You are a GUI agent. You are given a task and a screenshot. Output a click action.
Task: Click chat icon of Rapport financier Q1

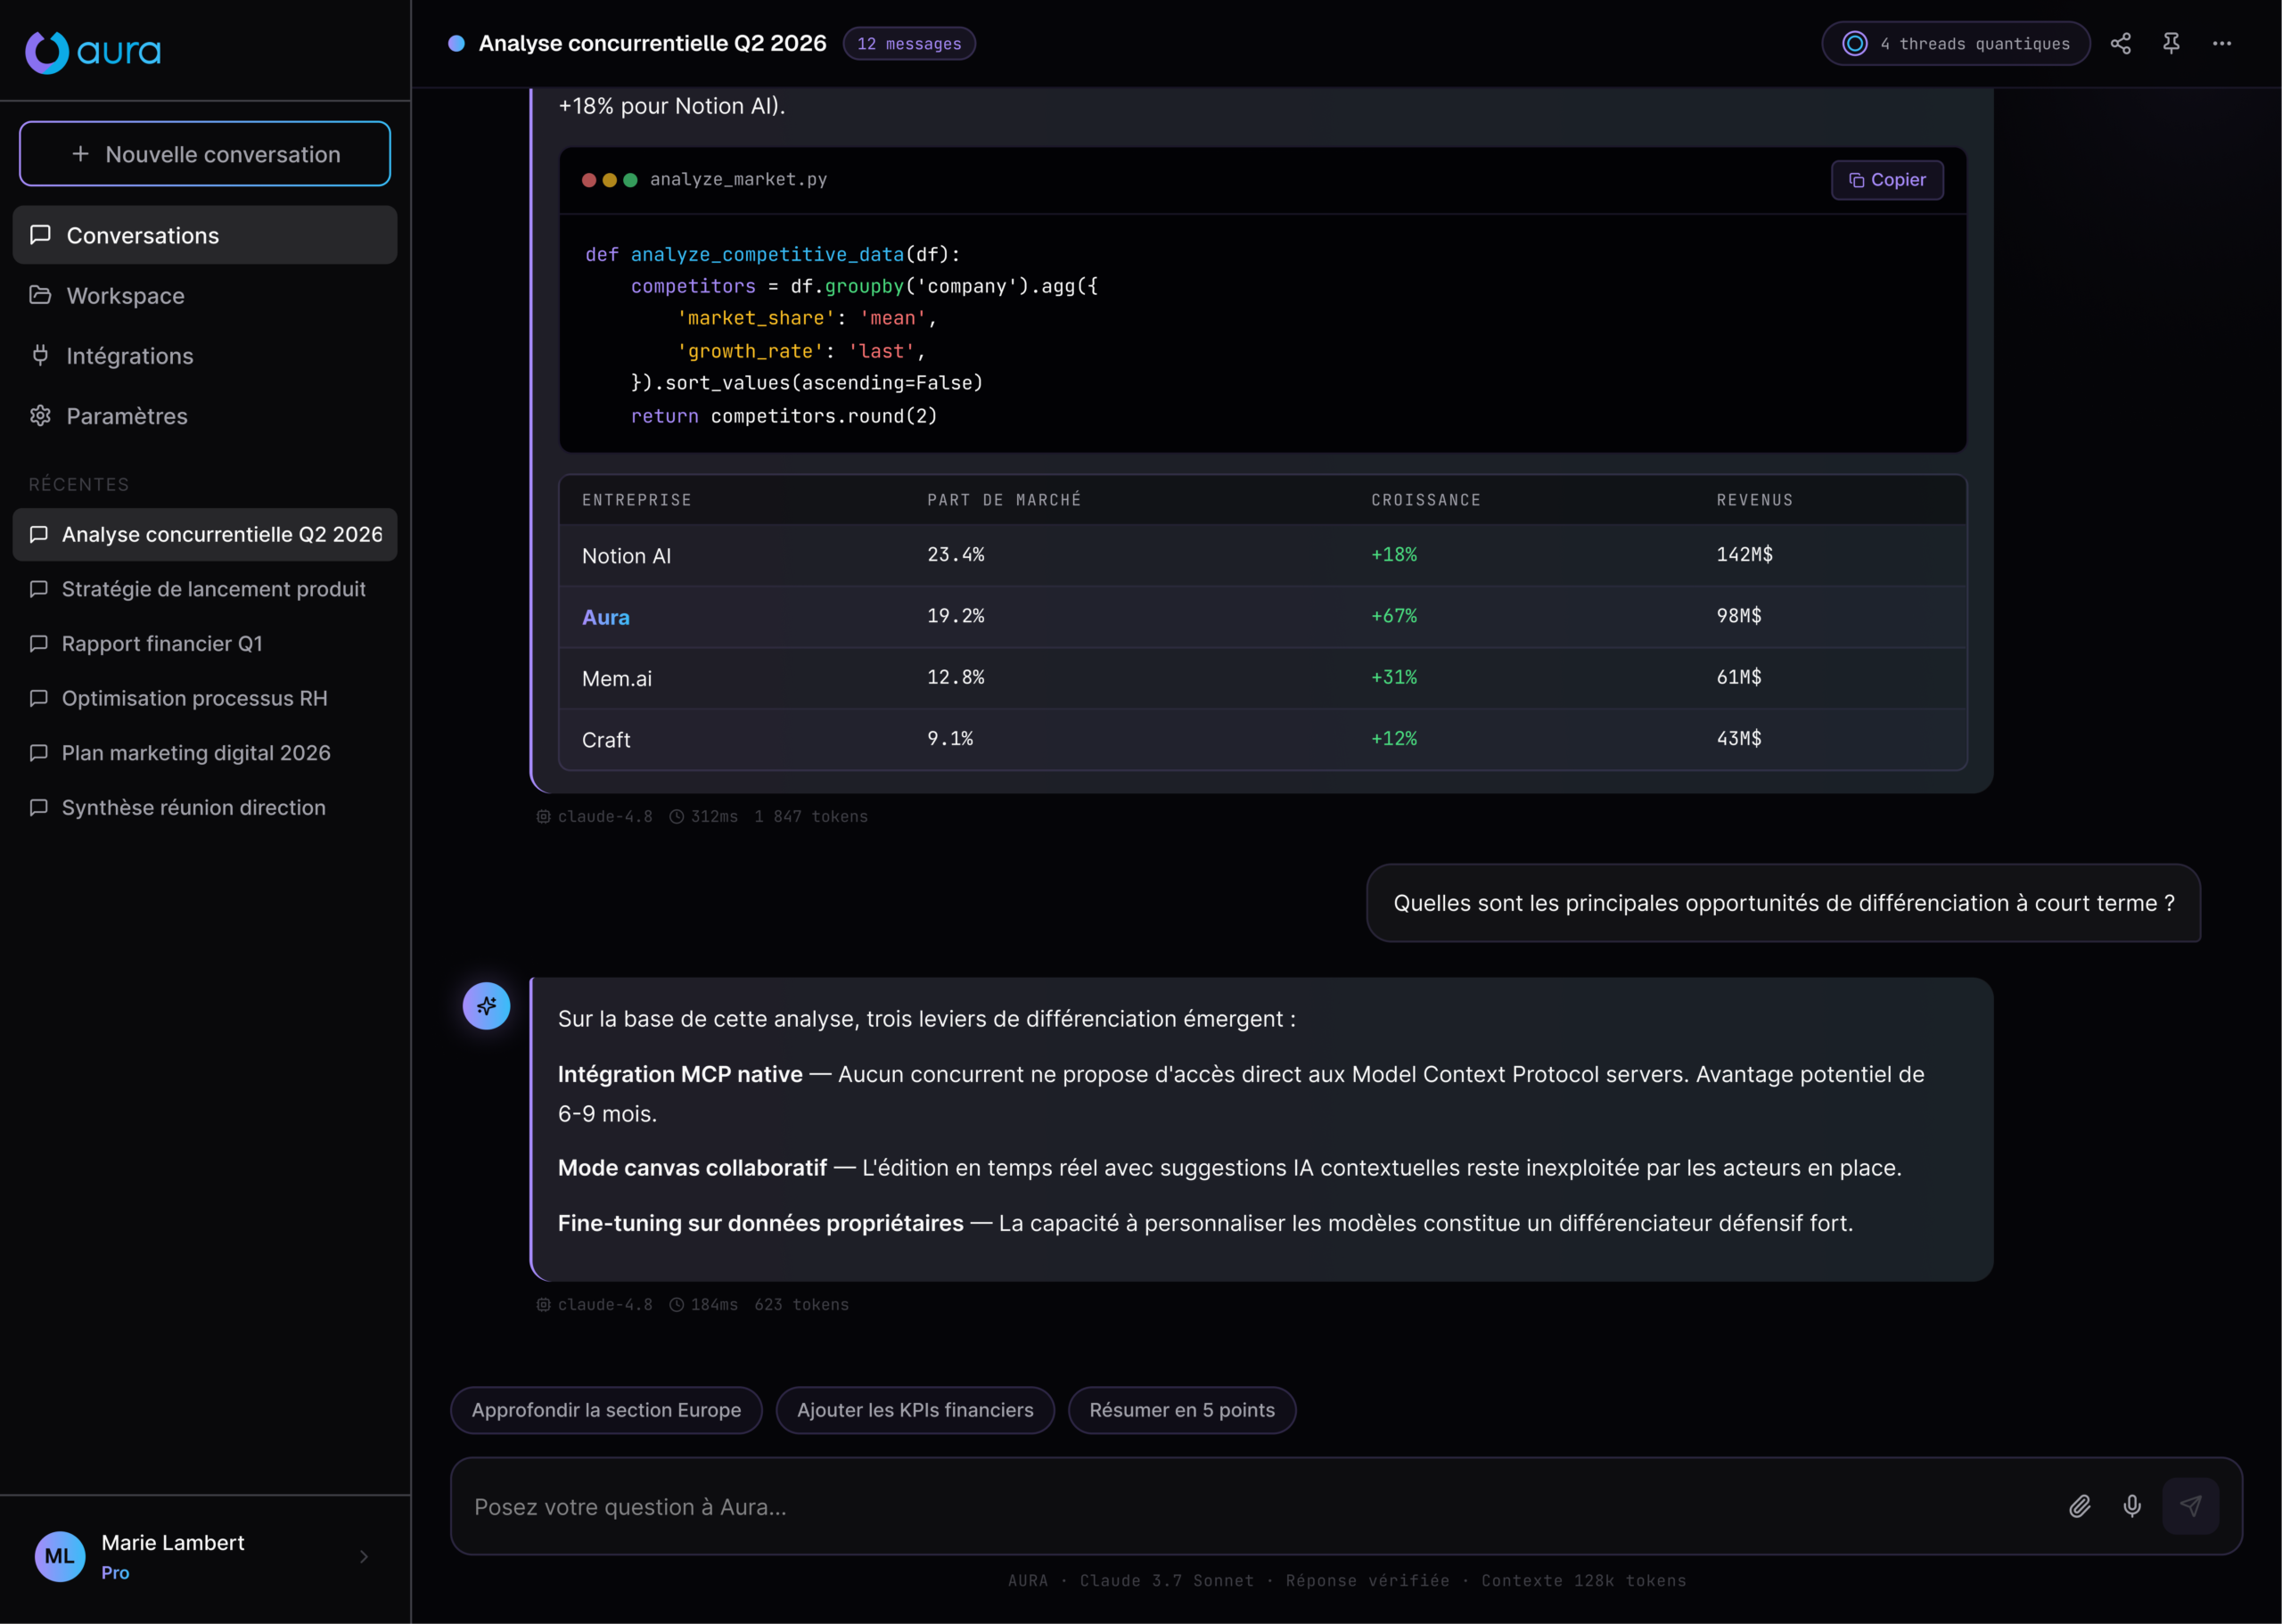tap(39, 643)
